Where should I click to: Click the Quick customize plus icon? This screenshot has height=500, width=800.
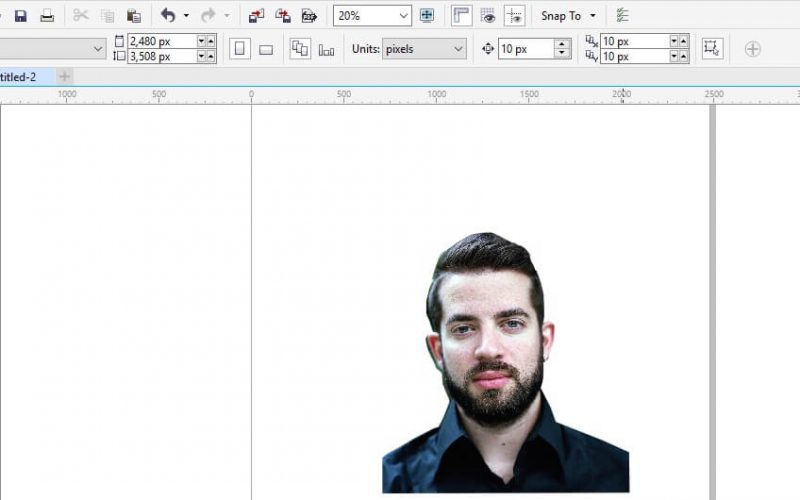click(753, 49)
